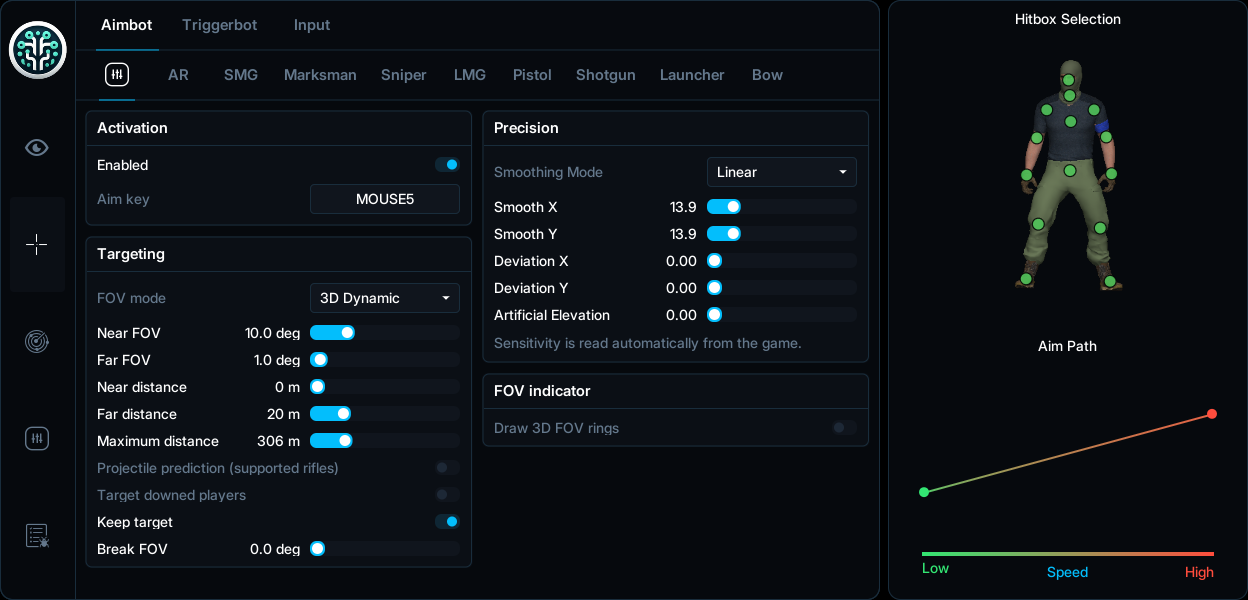Adjust the Smooth Y slider
The width and height of the screenshot is (1248, 600).
782,234
